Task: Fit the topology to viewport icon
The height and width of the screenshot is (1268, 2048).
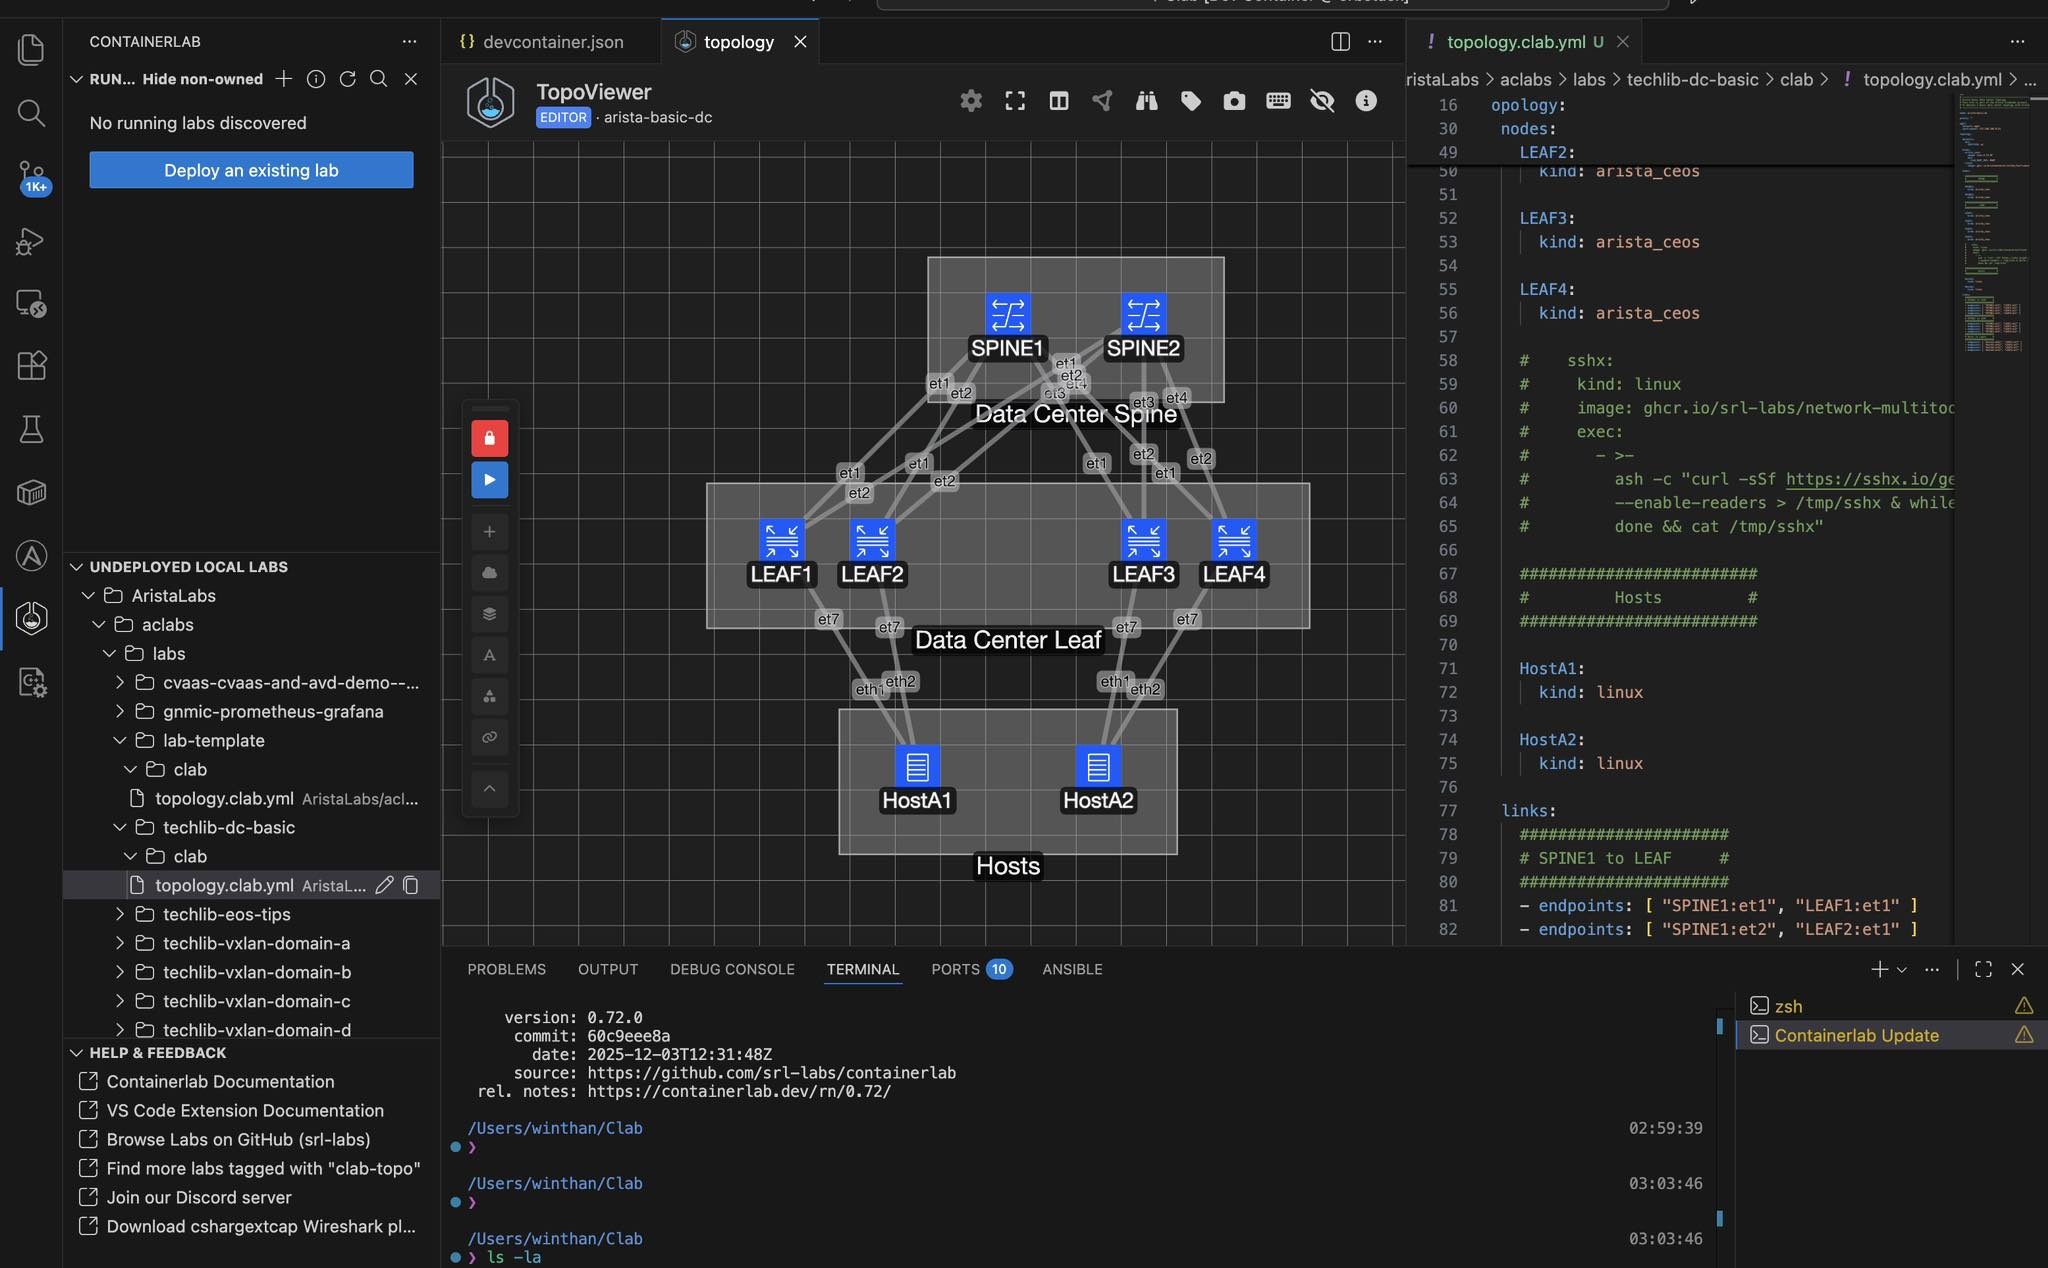Action: coord(1015,101)
